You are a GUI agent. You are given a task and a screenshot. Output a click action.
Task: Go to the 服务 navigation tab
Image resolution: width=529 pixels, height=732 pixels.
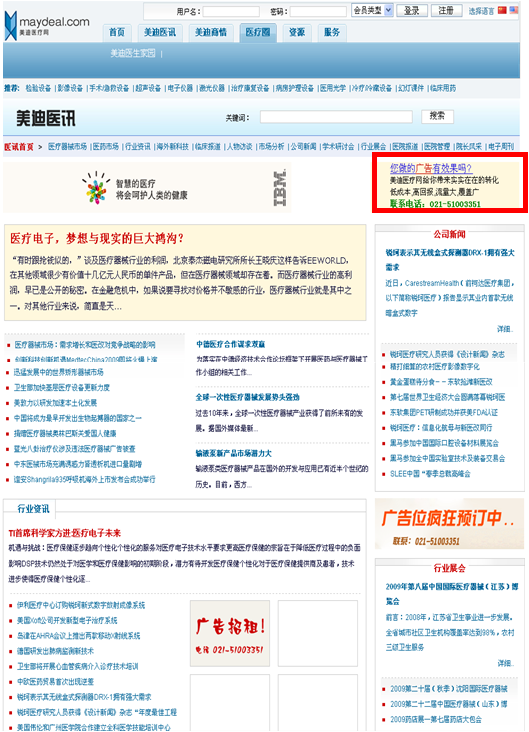(x=332, y=32)
